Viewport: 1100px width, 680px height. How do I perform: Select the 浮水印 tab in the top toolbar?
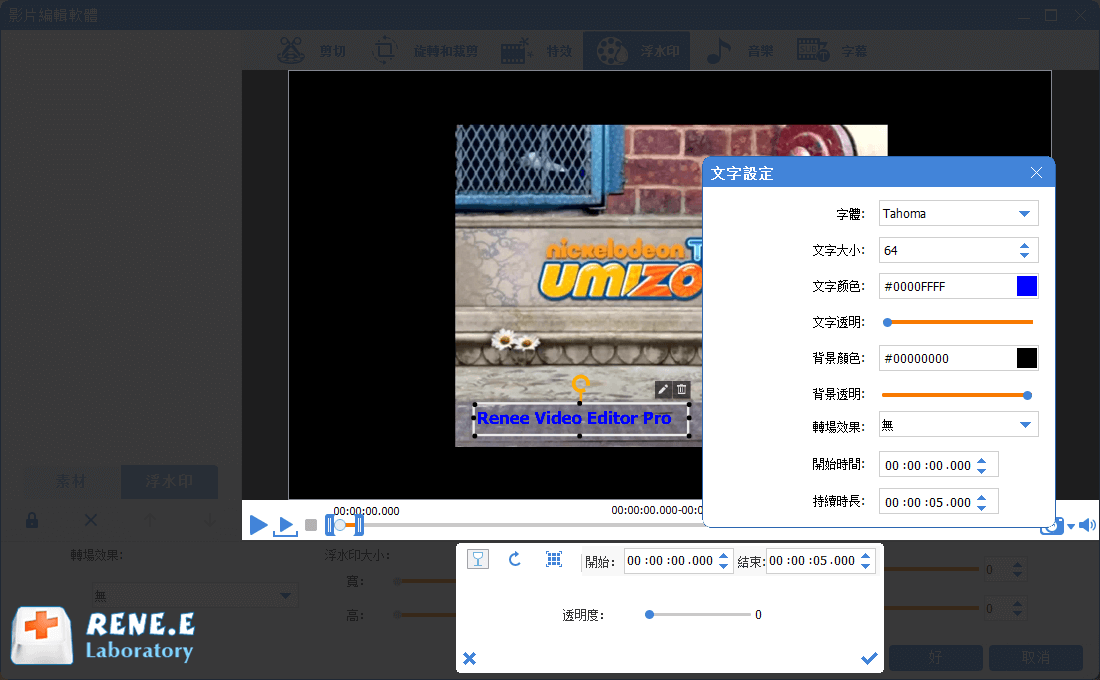point(637,51)
